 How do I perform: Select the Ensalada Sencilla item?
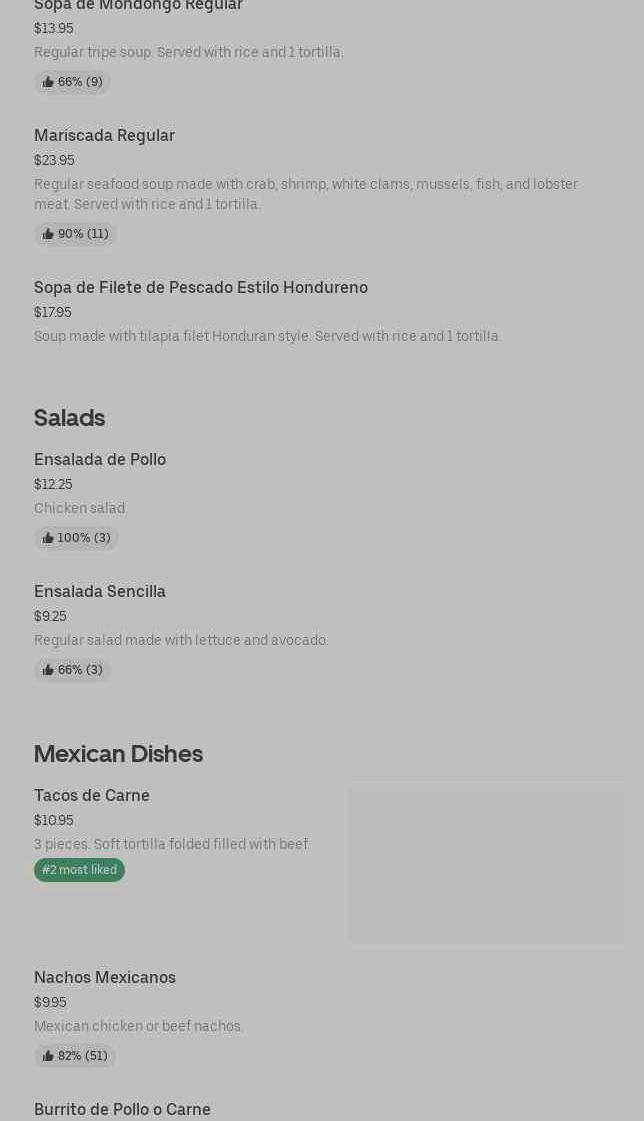tap(100, 591)
